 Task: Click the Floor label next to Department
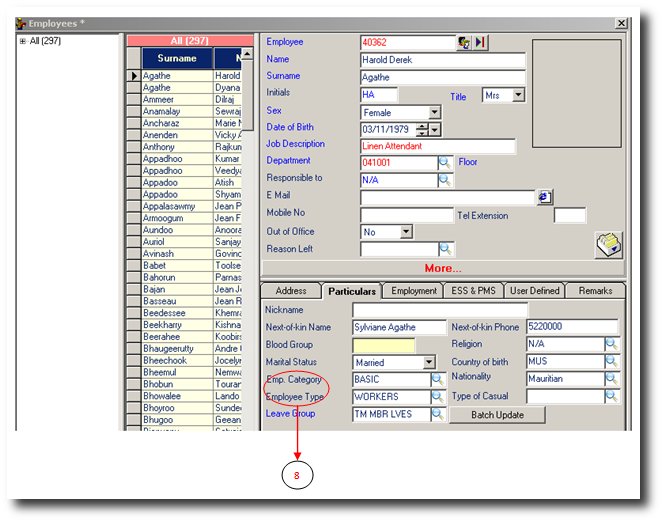pos(468,162)
